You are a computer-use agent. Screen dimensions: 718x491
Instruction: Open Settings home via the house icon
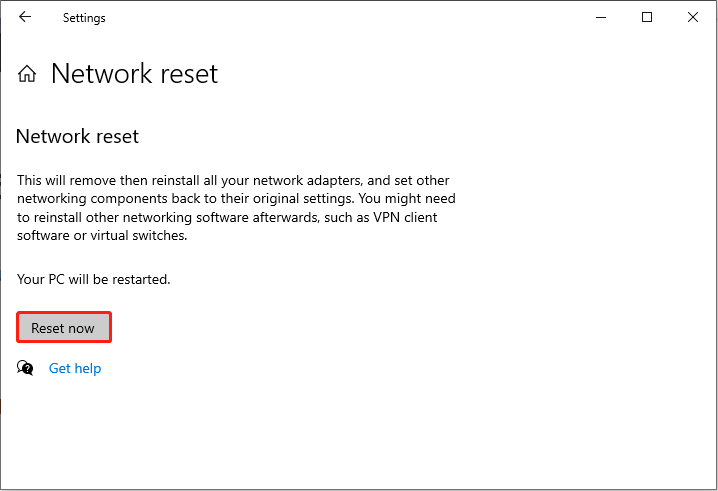[27, 73]
